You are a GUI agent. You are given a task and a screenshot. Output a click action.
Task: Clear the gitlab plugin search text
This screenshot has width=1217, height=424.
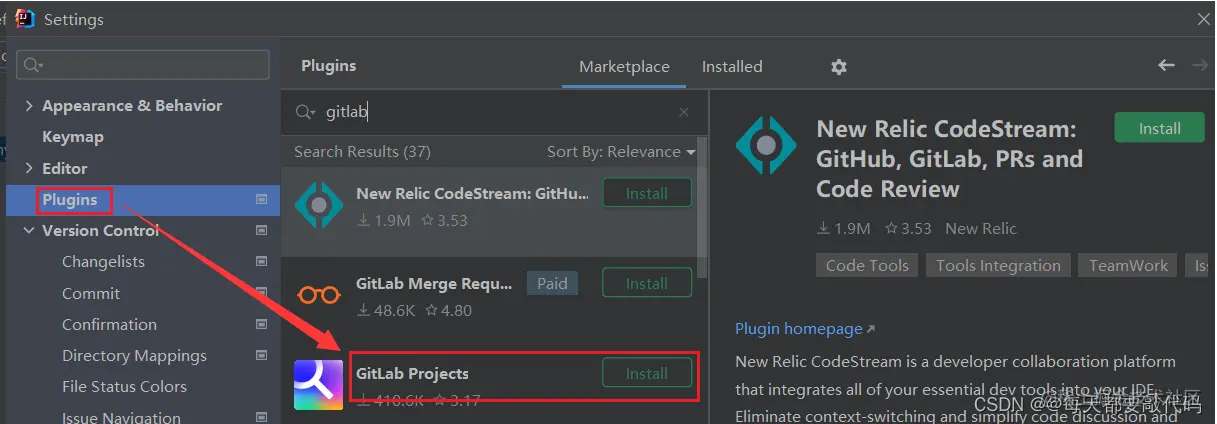[x=684, y=113]
